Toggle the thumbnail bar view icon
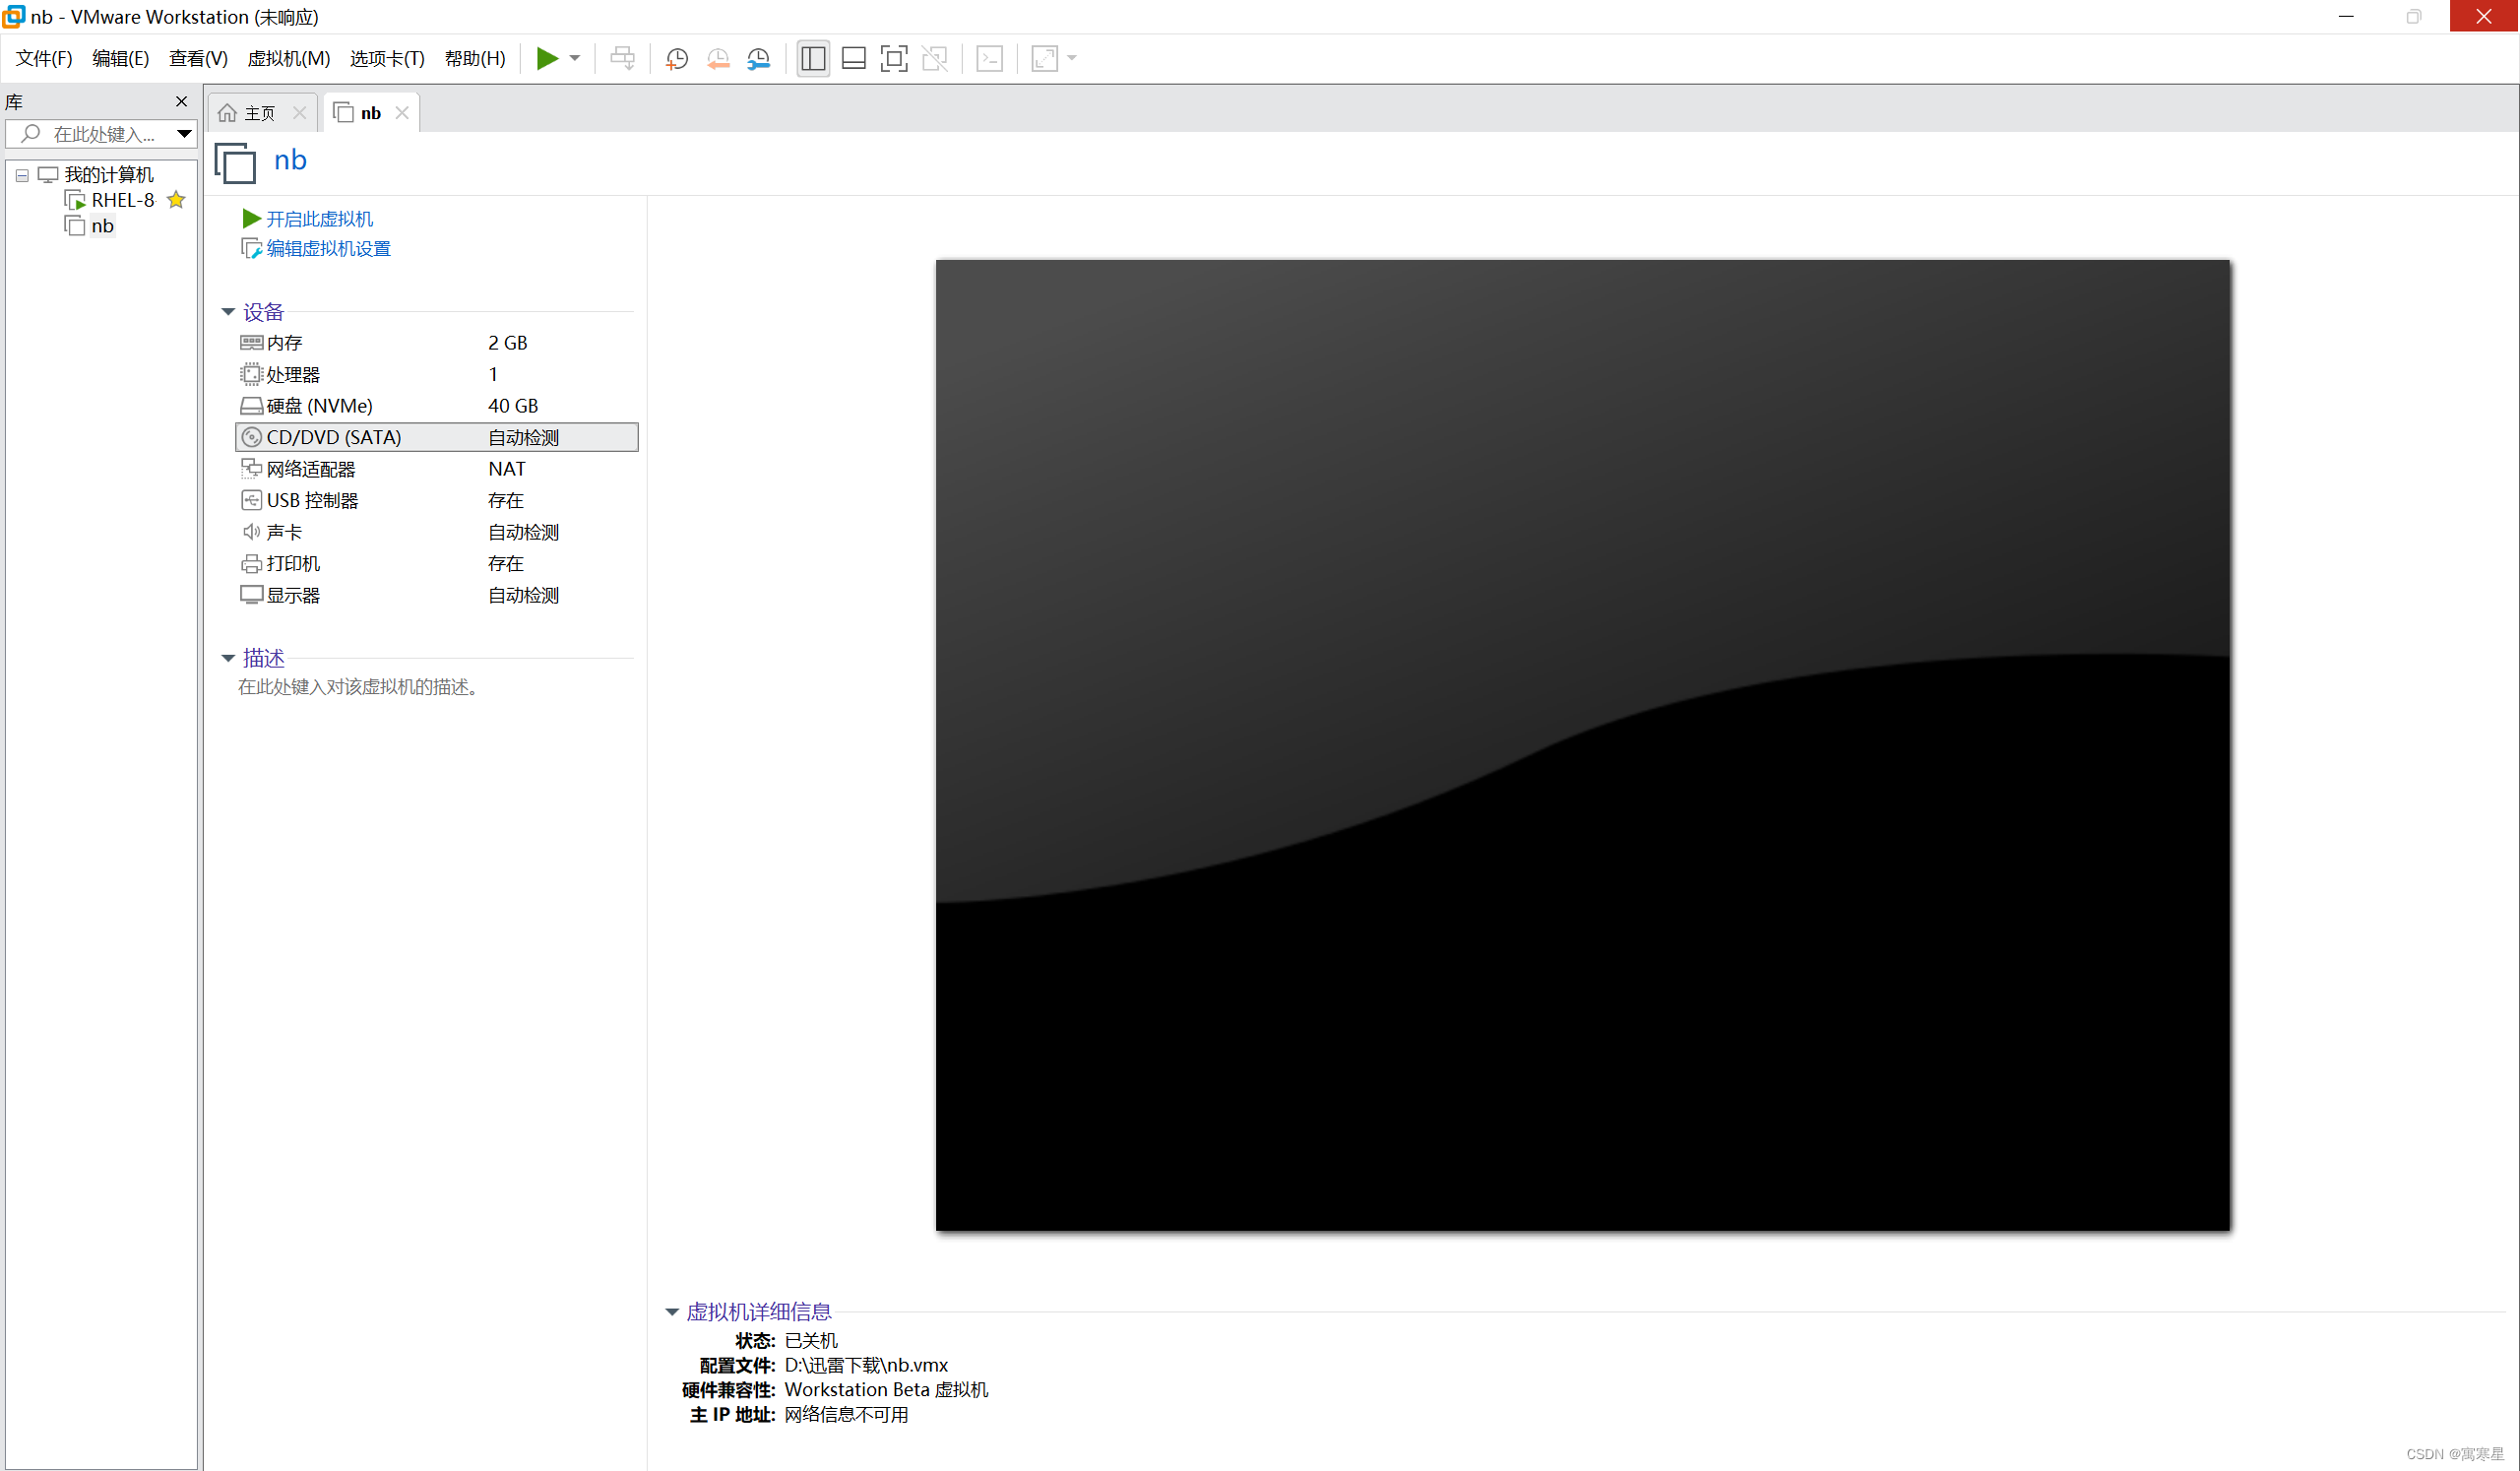Image resolution: width=2520 pixels, height=1471 pixels. point(854,58)
